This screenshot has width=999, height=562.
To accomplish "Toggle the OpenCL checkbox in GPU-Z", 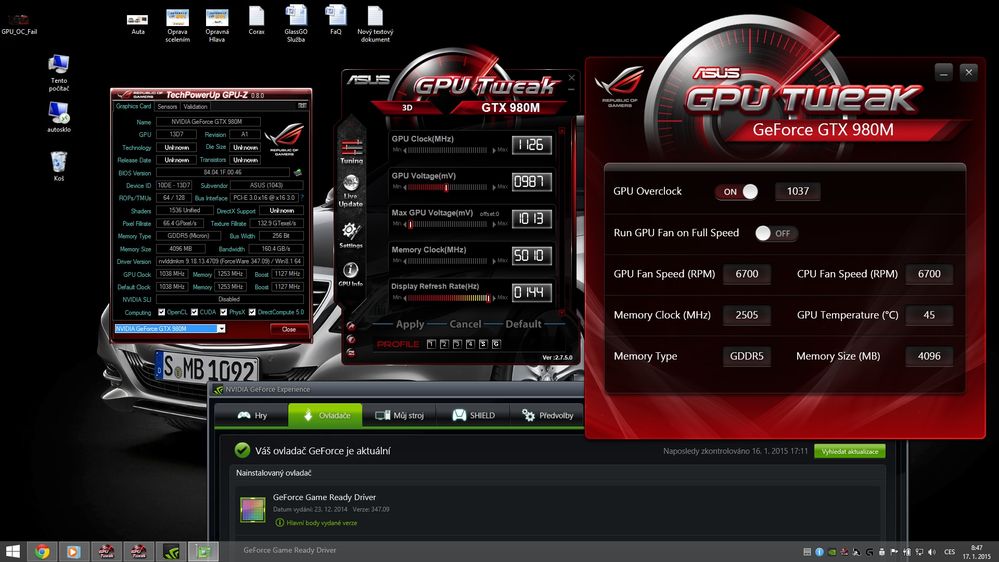I will pos(162,312).
